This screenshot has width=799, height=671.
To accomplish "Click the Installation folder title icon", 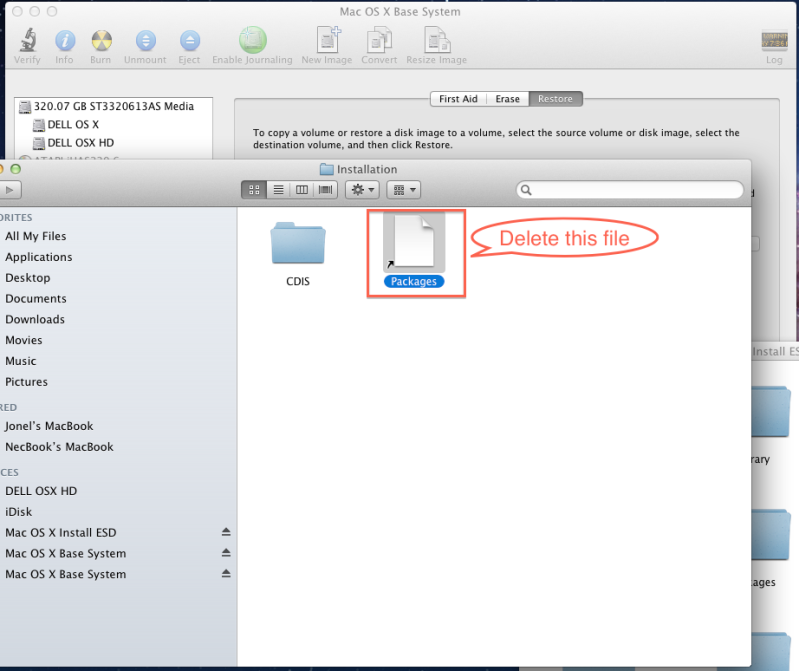I will point(326,169).
